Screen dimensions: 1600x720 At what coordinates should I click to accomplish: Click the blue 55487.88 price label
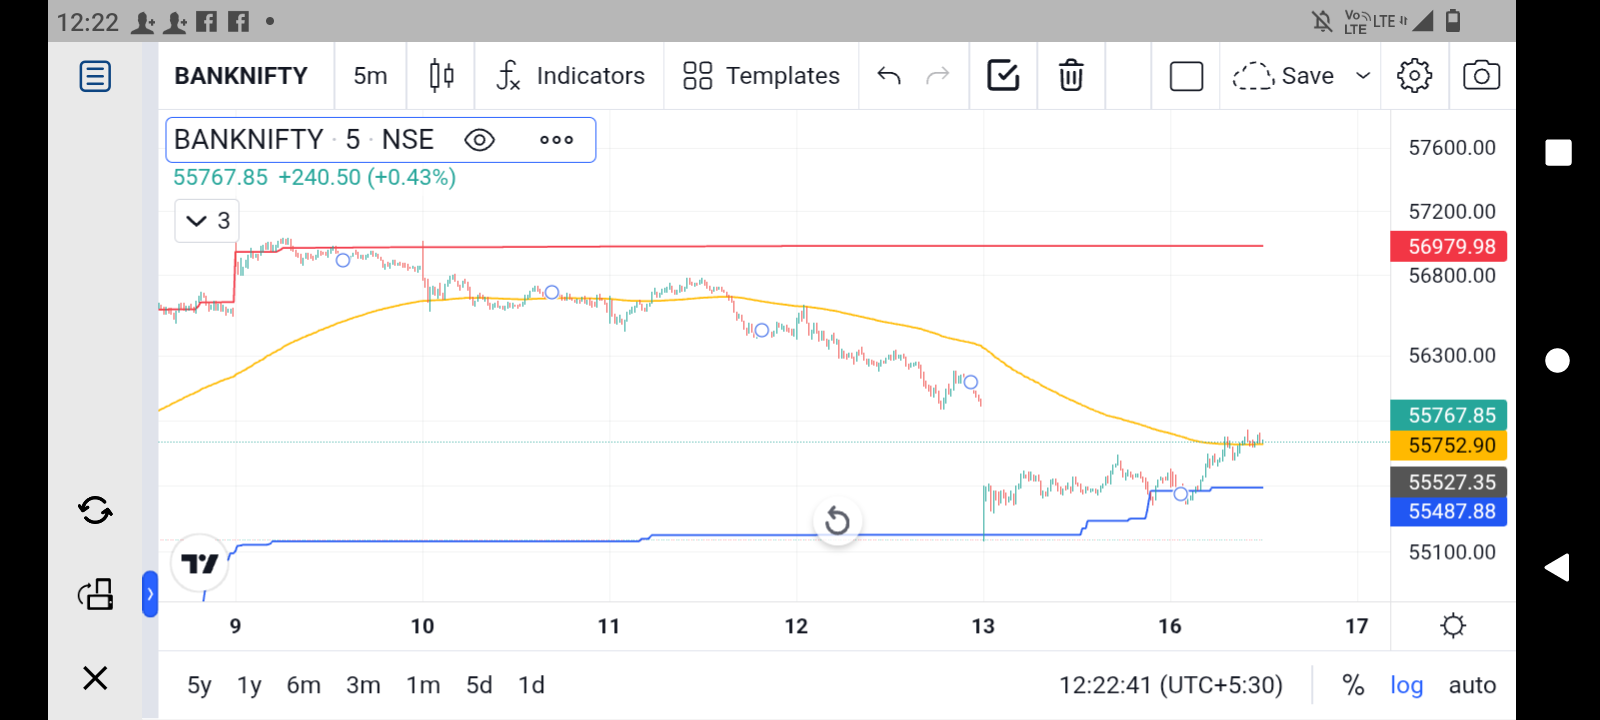coord(1449,512)
